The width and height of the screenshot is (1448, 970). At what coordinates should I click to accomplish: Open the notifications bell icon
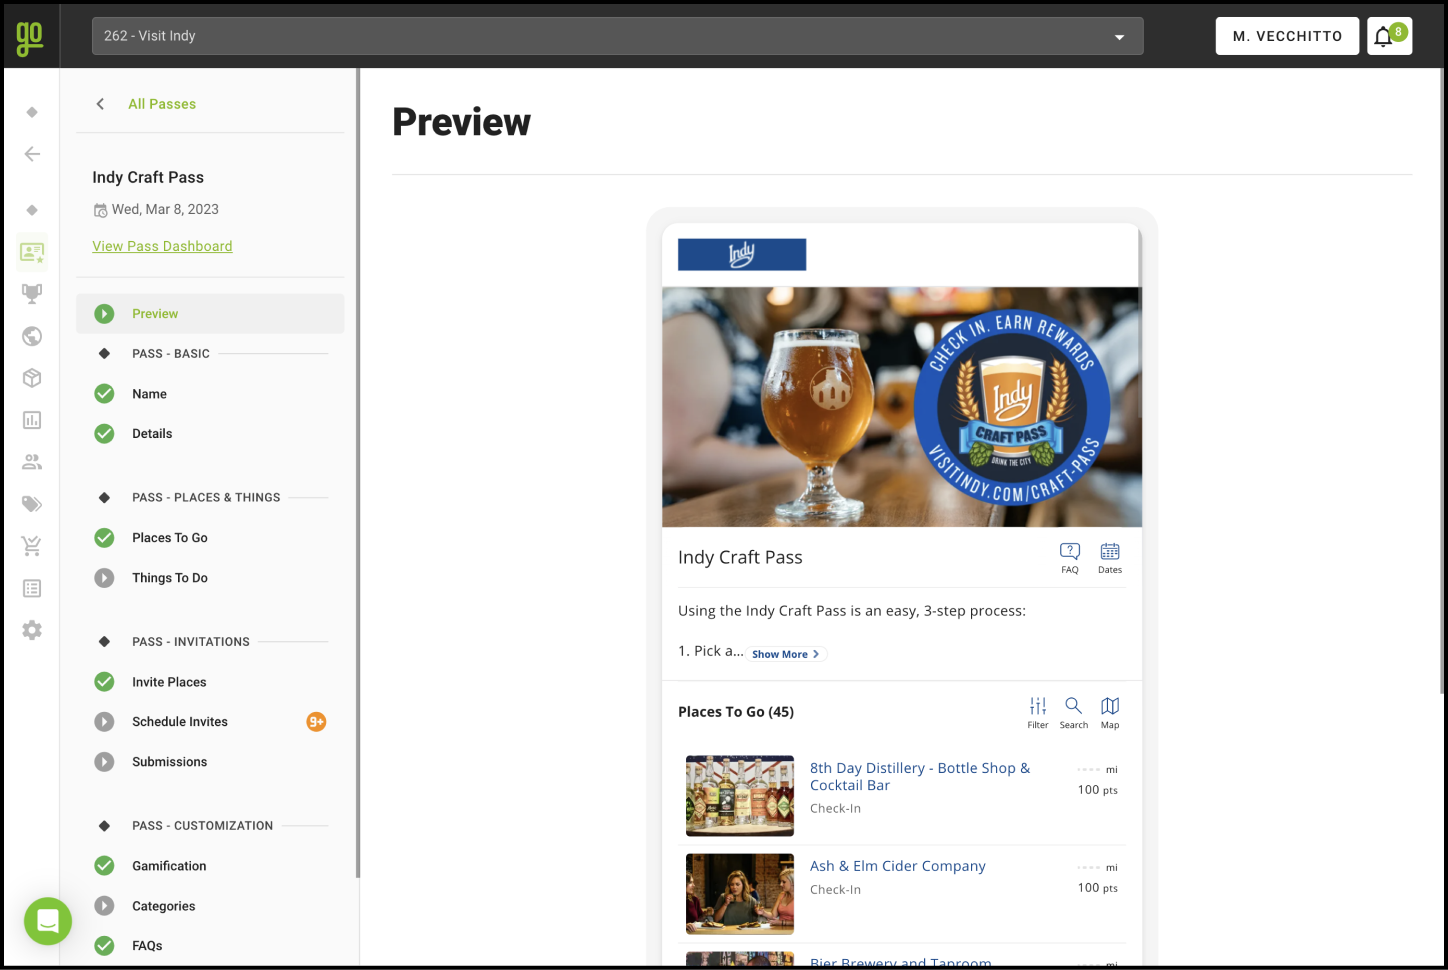click(1389, 36)
